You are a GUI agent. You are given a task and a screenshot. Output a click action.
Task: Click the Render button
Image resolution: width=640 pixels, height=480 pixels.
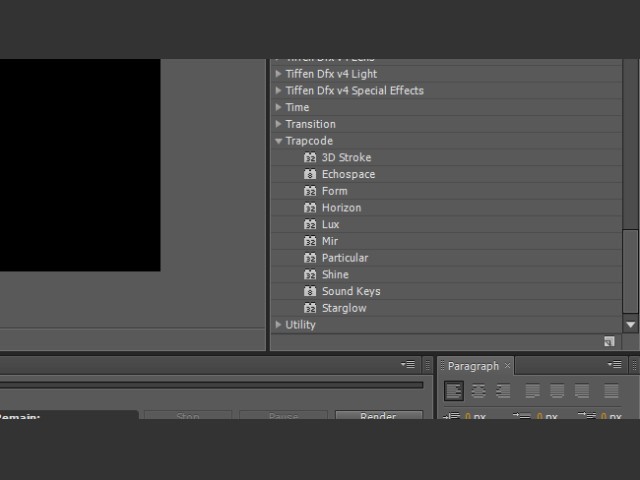coord(379,415)
